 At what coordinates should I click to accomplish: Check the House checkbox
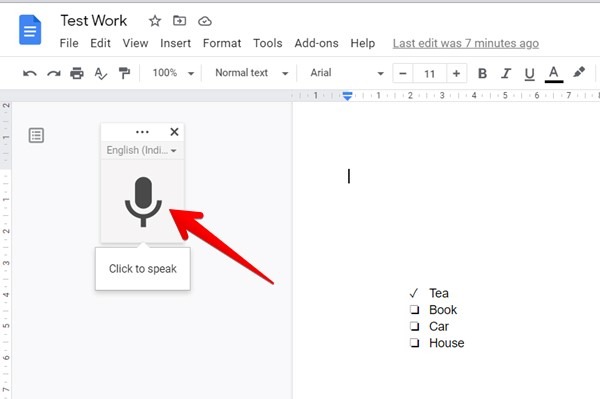(x=414, y=342)
